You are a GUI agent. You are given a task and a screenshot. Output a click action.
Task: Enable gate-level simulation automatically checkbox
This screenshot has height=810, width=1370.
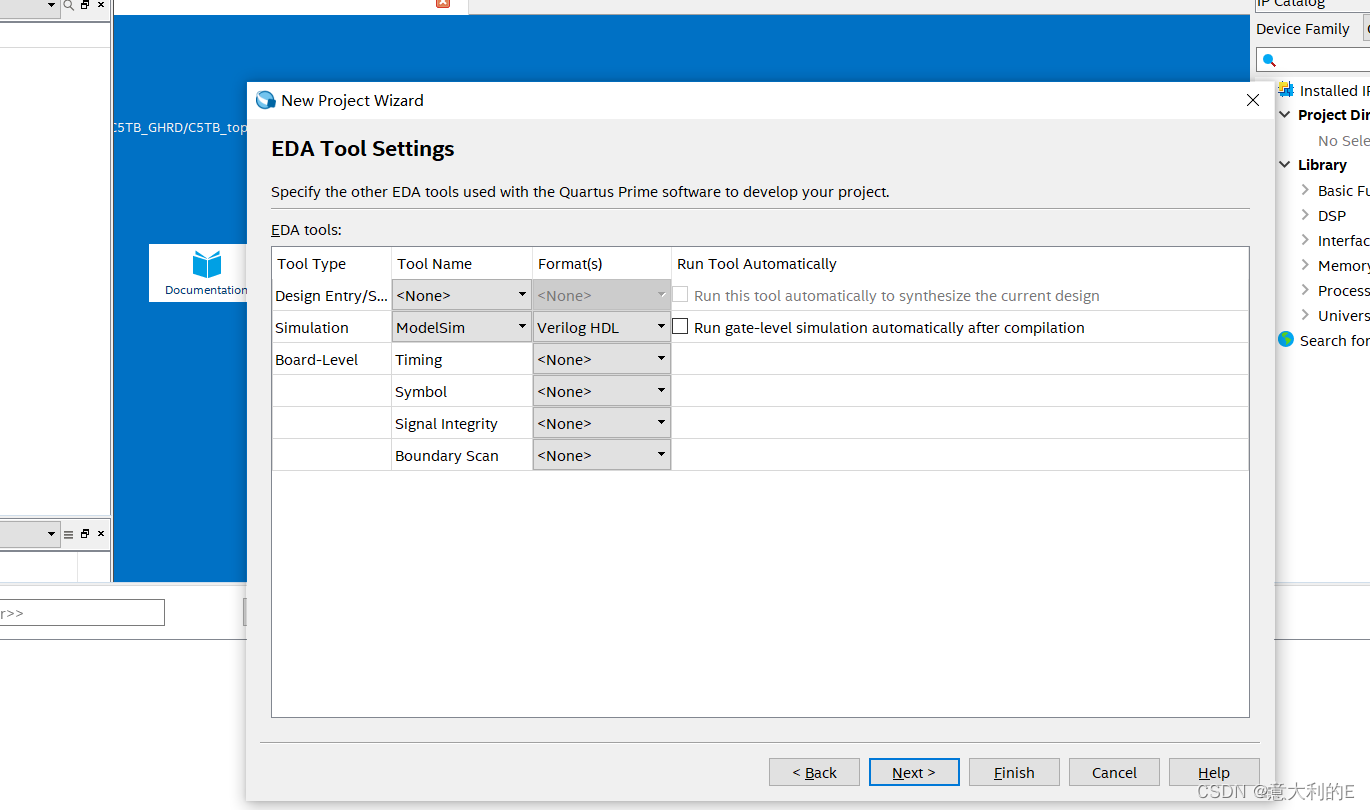point(680,327)
